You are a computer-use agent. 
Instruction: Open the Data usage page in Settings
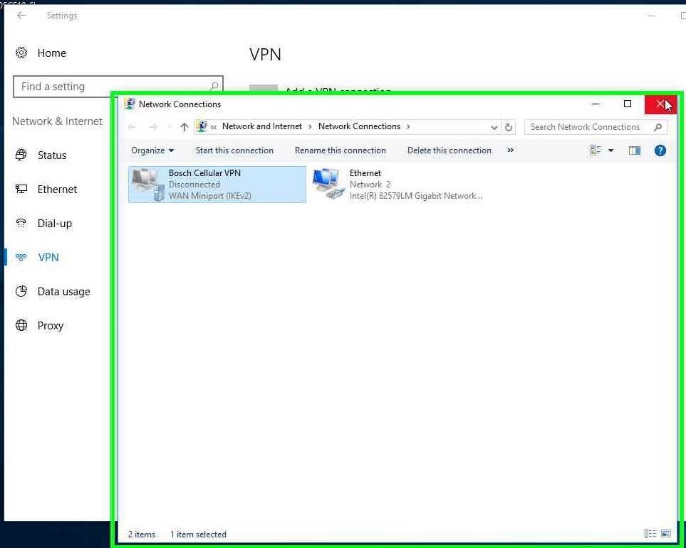pos(64,292)
